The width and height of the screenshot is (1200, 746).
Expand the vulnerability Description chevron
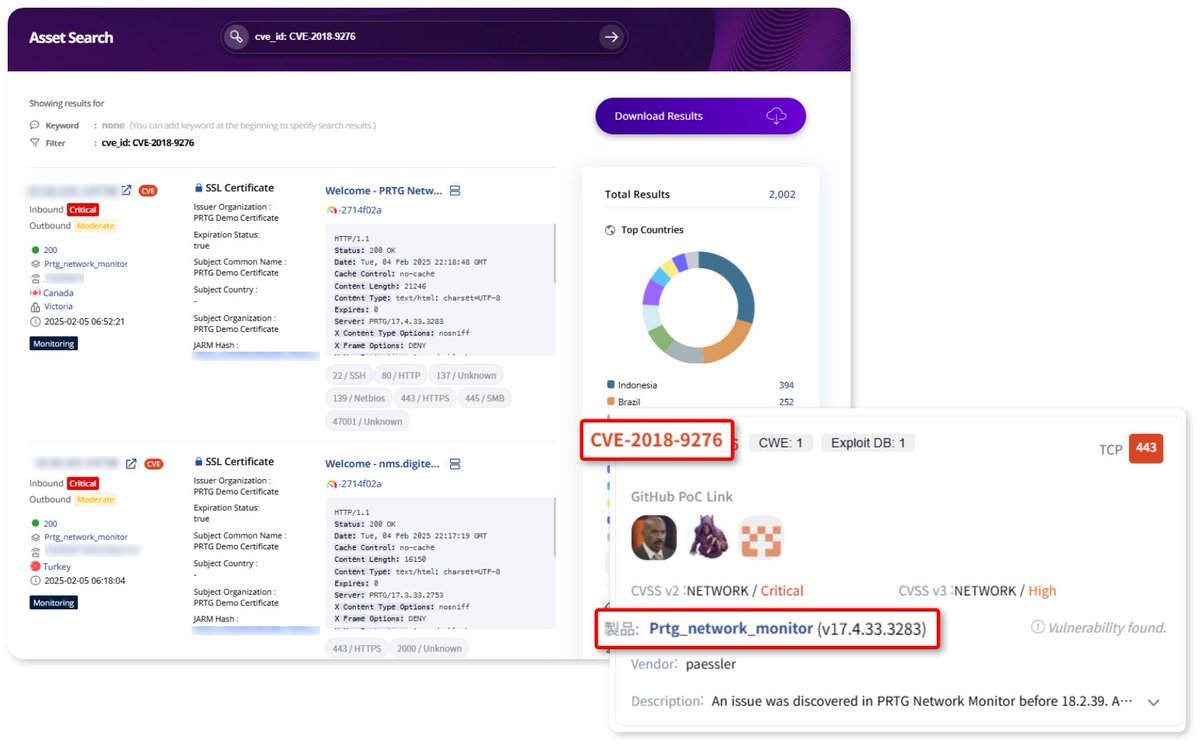click(1153, 702)
